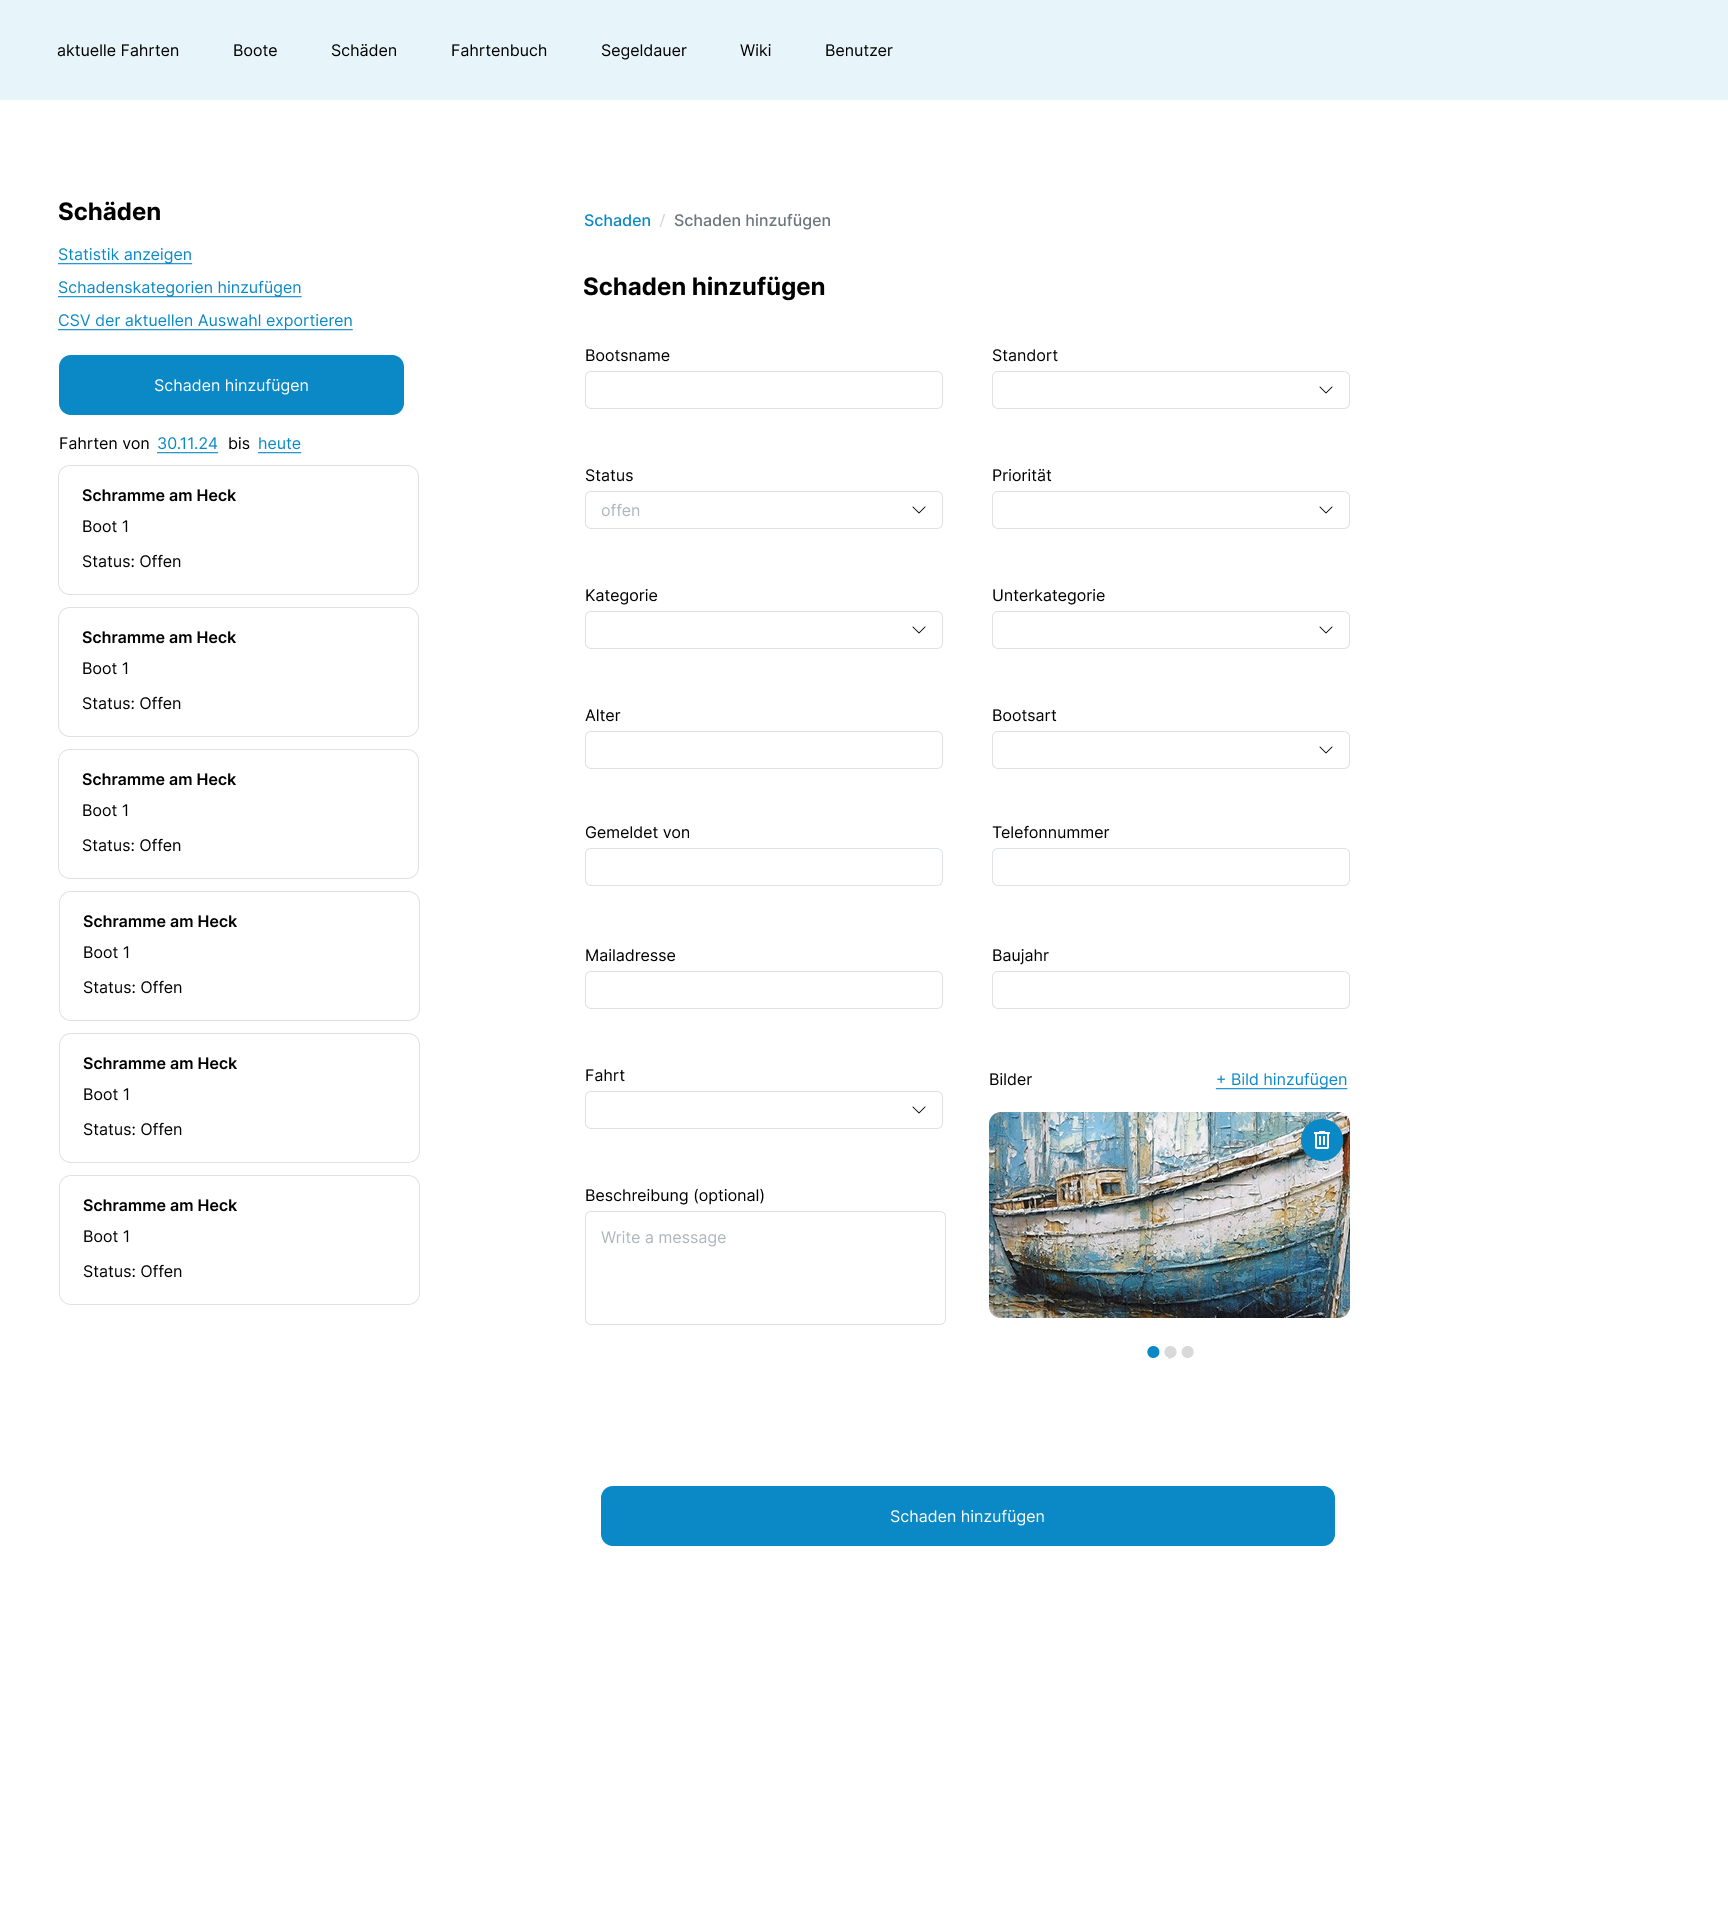Click the Bild hinzufügen link
Viewport: 1728px width, 1915px height.
pyautogui.click(x=1281, y=1079)
